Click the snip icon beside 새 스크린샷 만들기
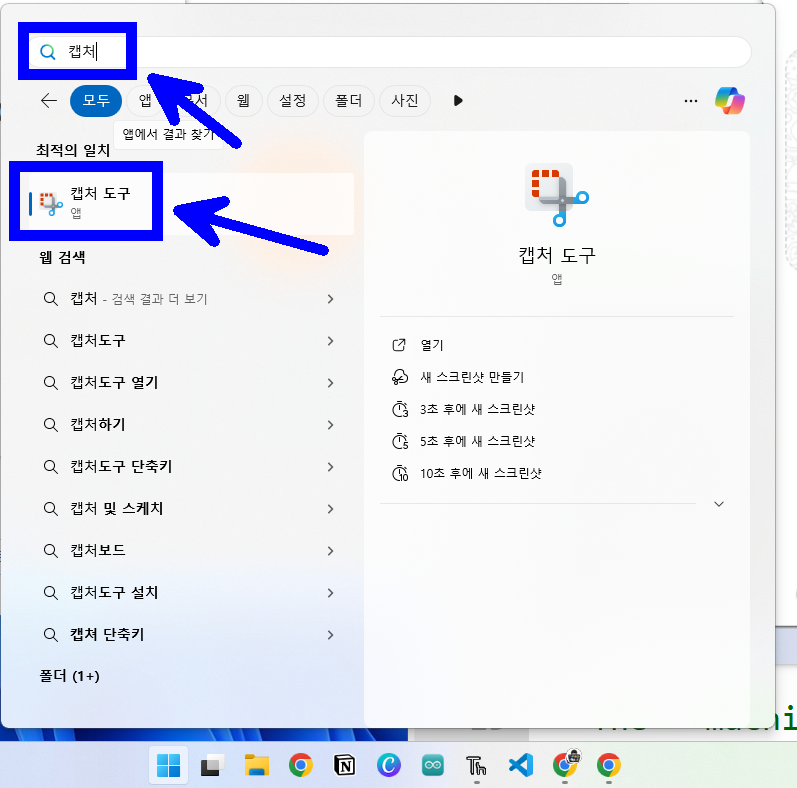This screenshot has height=788, width=797. [400, 377]
